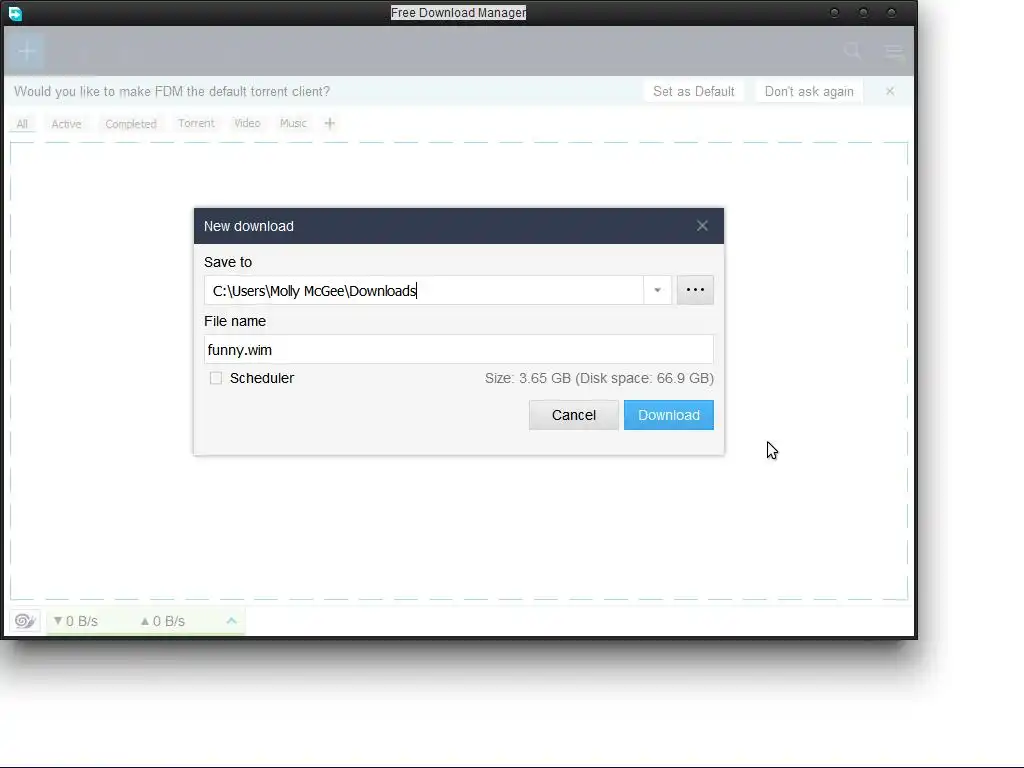This screenshot has width=1024, height=768.
Task: Open the search magnifier in the toolbar
Action: tap(852, 51)
